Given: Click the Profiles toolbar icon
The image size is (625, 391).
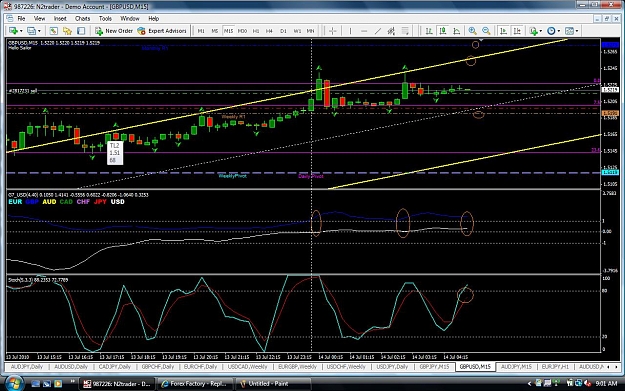Looking at the screenshot, I should pyautogui.click(x=31, y=31).
